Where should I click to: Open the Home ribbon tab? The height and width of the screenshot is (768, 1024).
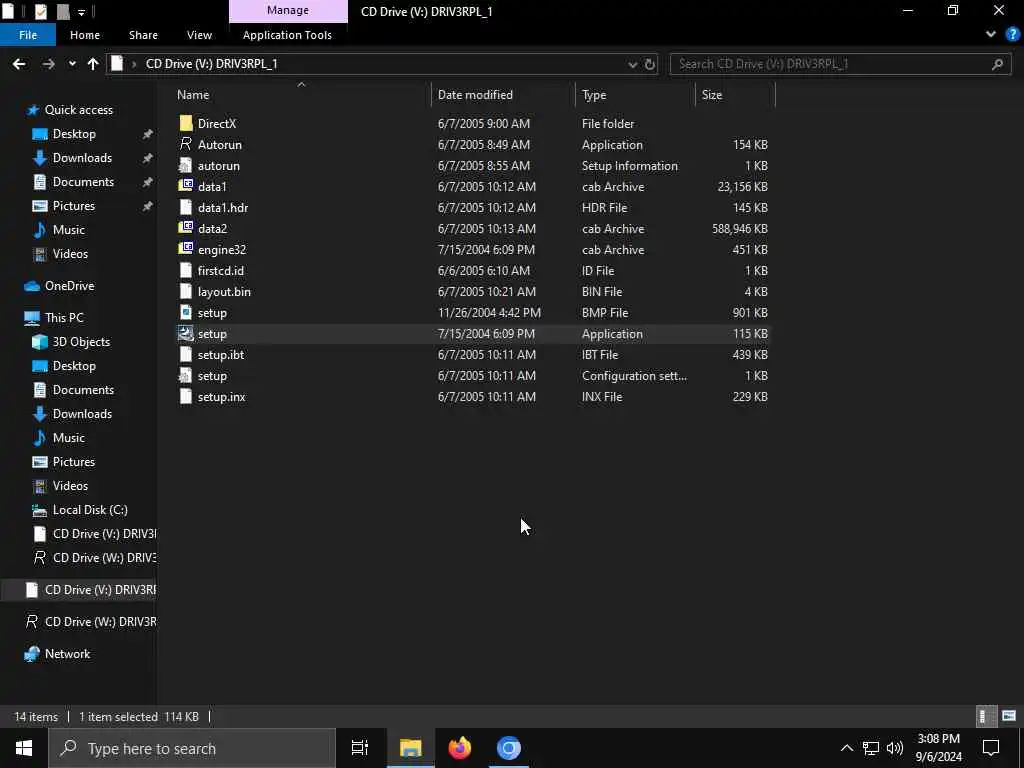coord(85,35)
